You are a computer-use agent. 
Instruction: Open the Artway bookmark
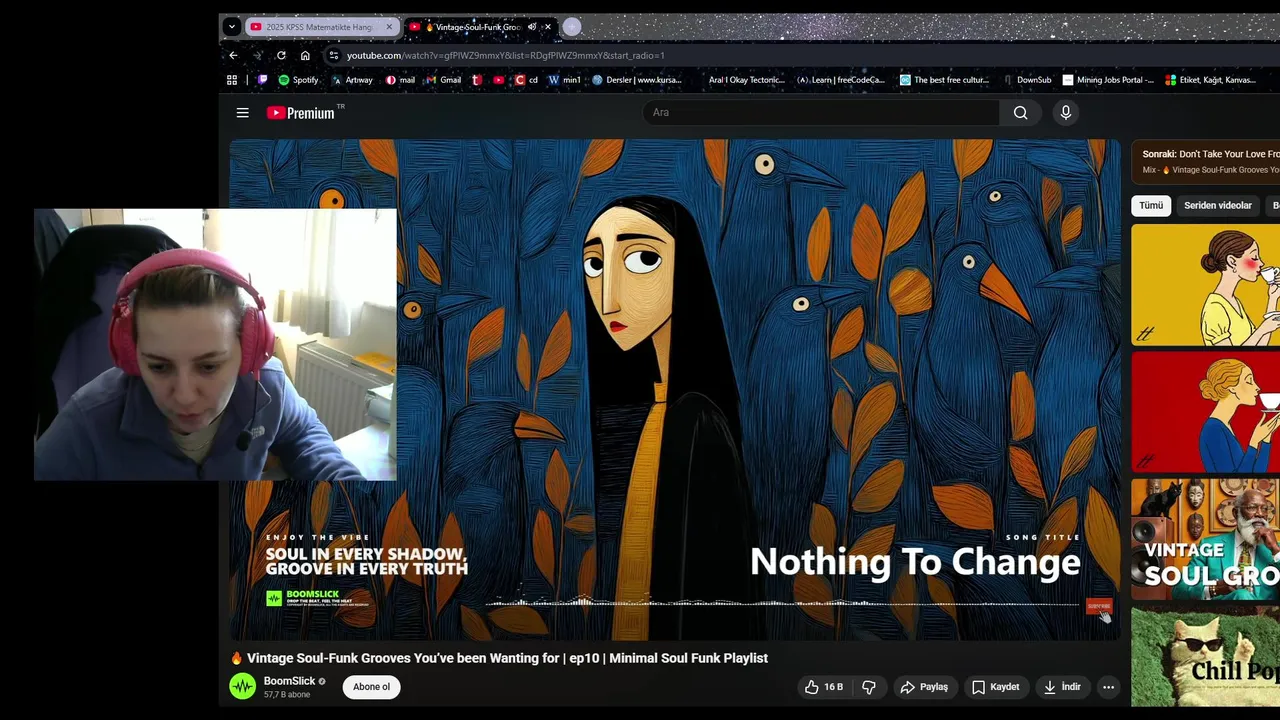click(x=352, y=80)
